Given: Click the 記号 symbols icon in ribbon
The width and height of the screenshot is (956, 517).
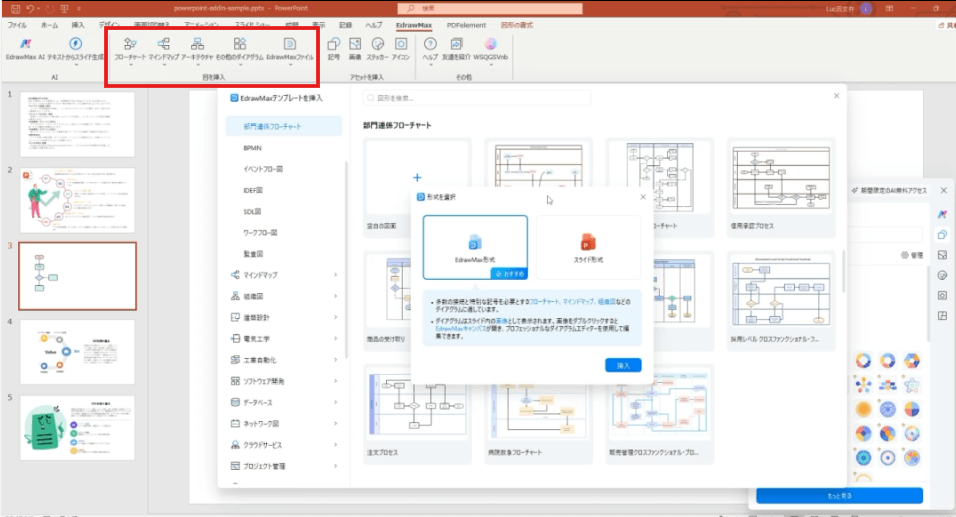Looking at the screenshot, I should pyautogui.click(x=334, y=44).
